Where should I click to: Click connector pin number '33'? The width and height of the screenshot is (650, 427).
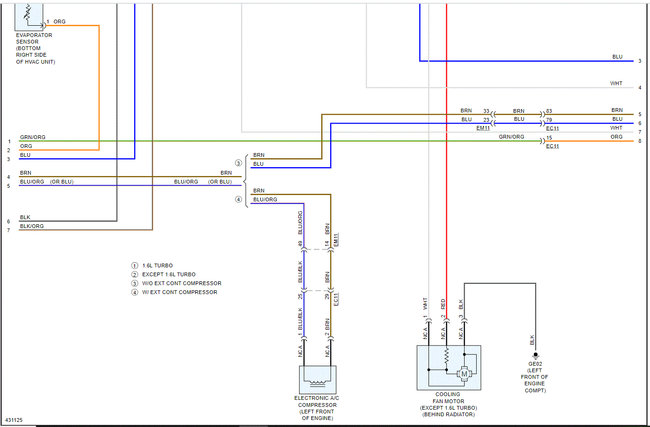486,111
